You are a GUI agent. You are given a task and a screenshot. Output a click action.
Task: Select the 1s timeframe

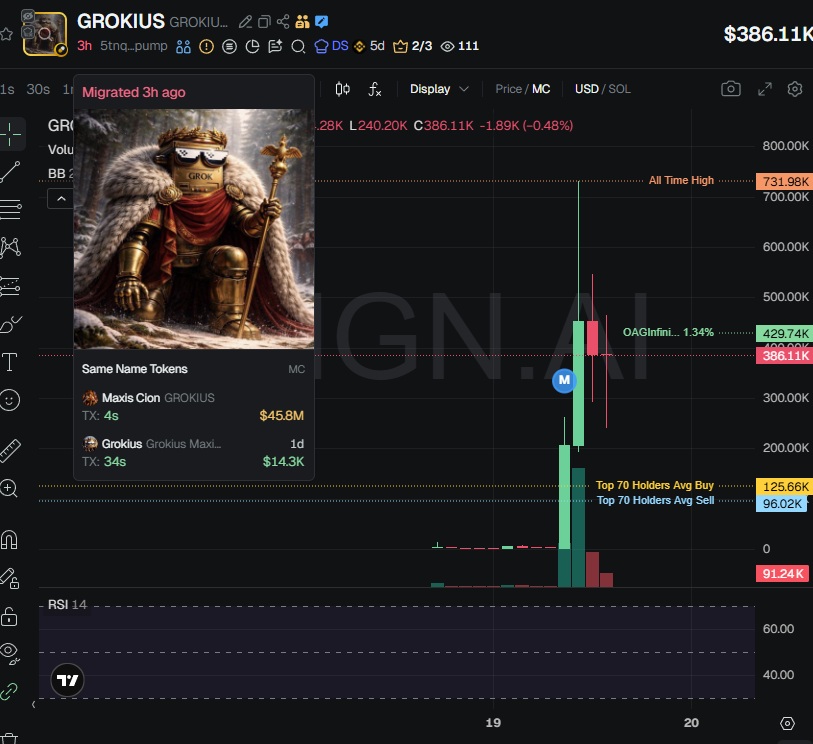(x=7, y=89)
